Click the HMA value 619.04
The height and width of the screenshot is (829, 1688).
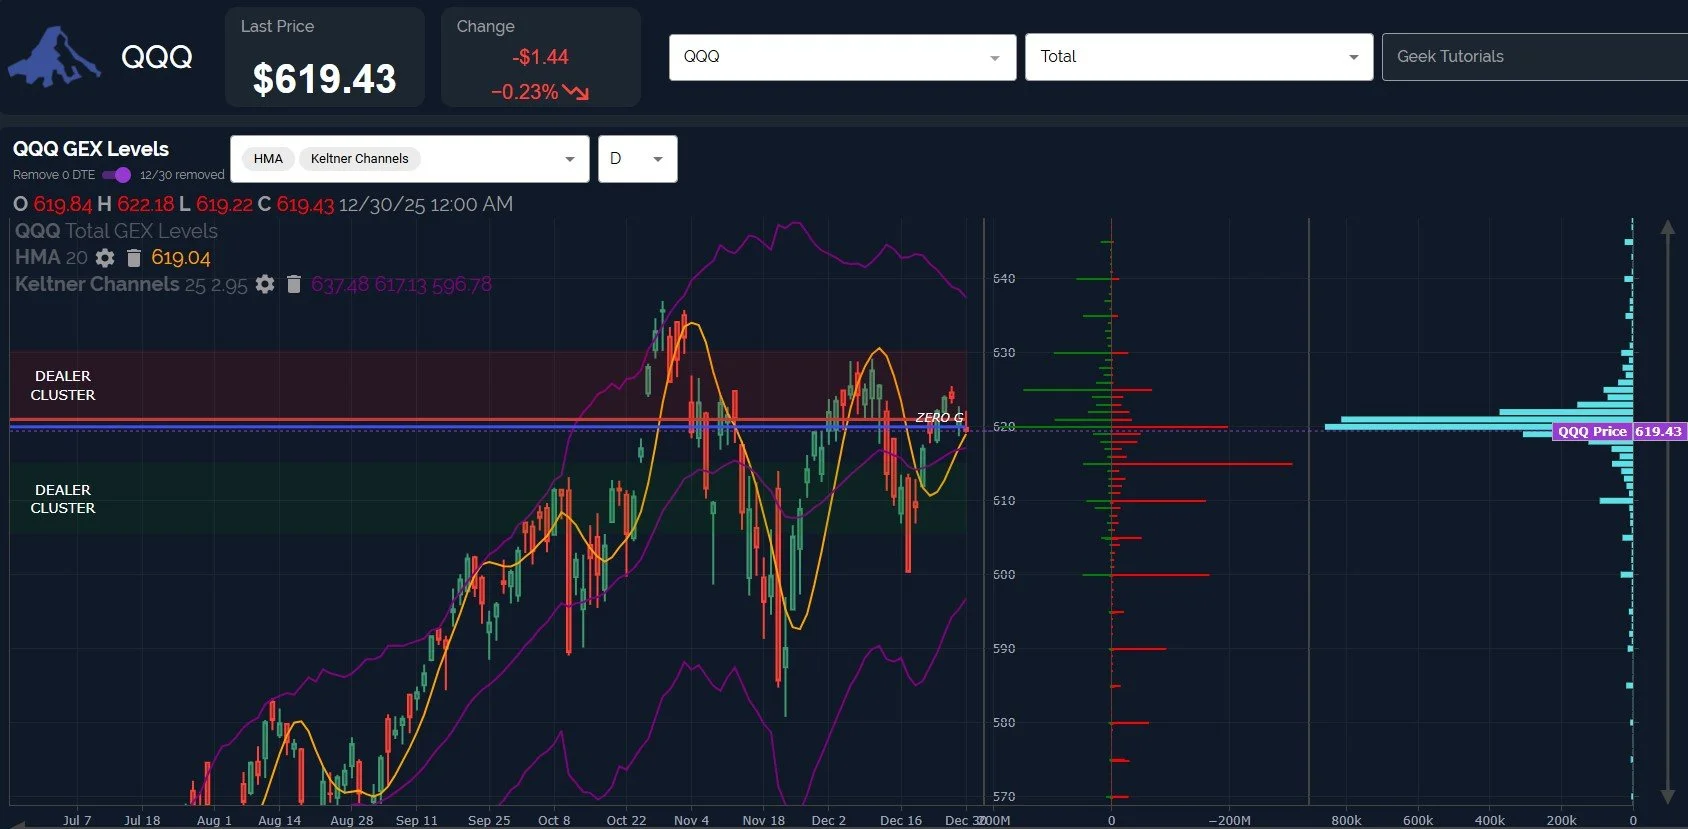[181, 258]
